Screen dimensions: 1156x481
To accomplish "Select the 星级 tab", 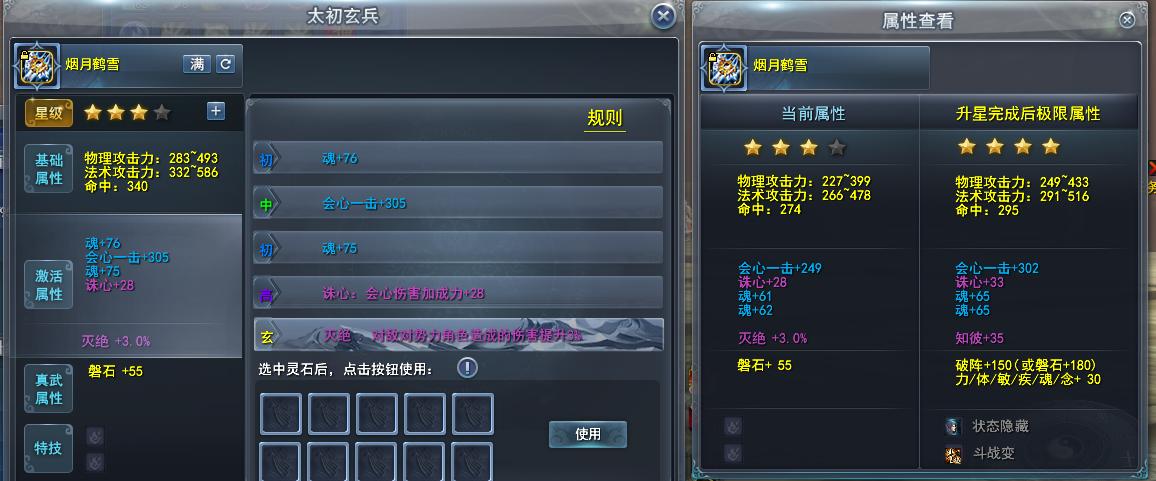I will [49, 113].
